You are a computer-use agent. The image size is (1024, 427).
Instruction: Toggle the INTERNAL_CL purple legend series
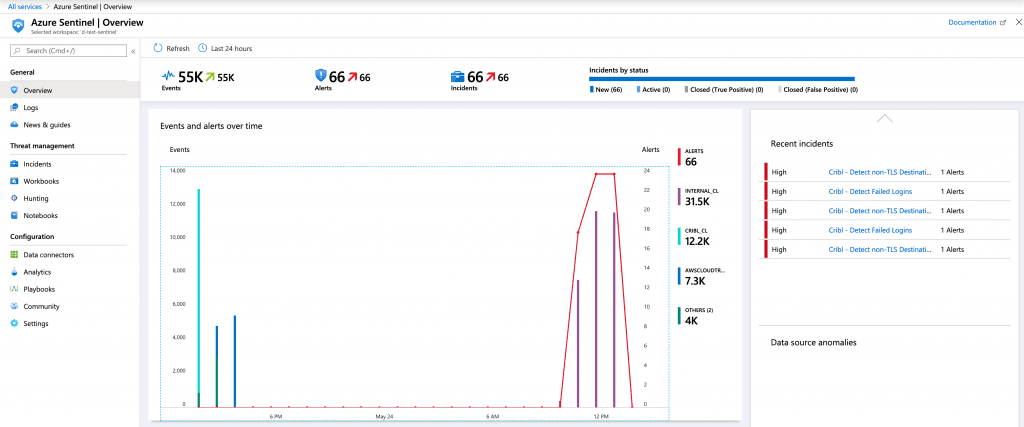tap(700, 196)
